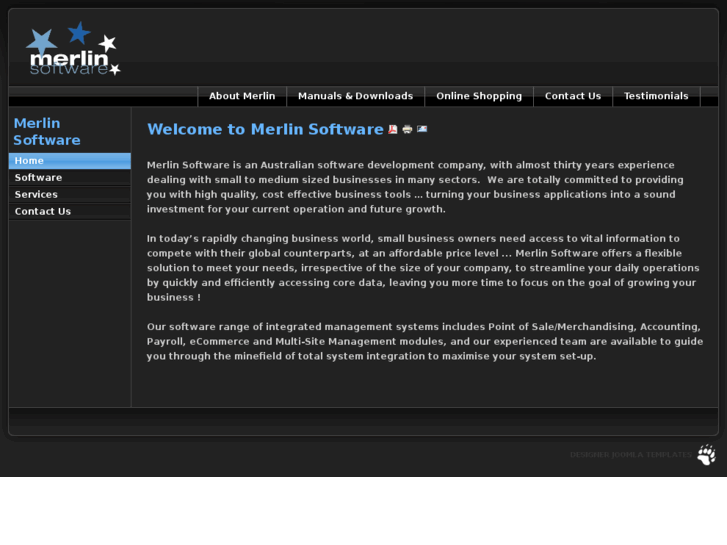Image resolution: width=727 pixels, height=545 pixels.
Task: Click the paragraph starting "Our software range of integrated"
Action: [425, 341]
